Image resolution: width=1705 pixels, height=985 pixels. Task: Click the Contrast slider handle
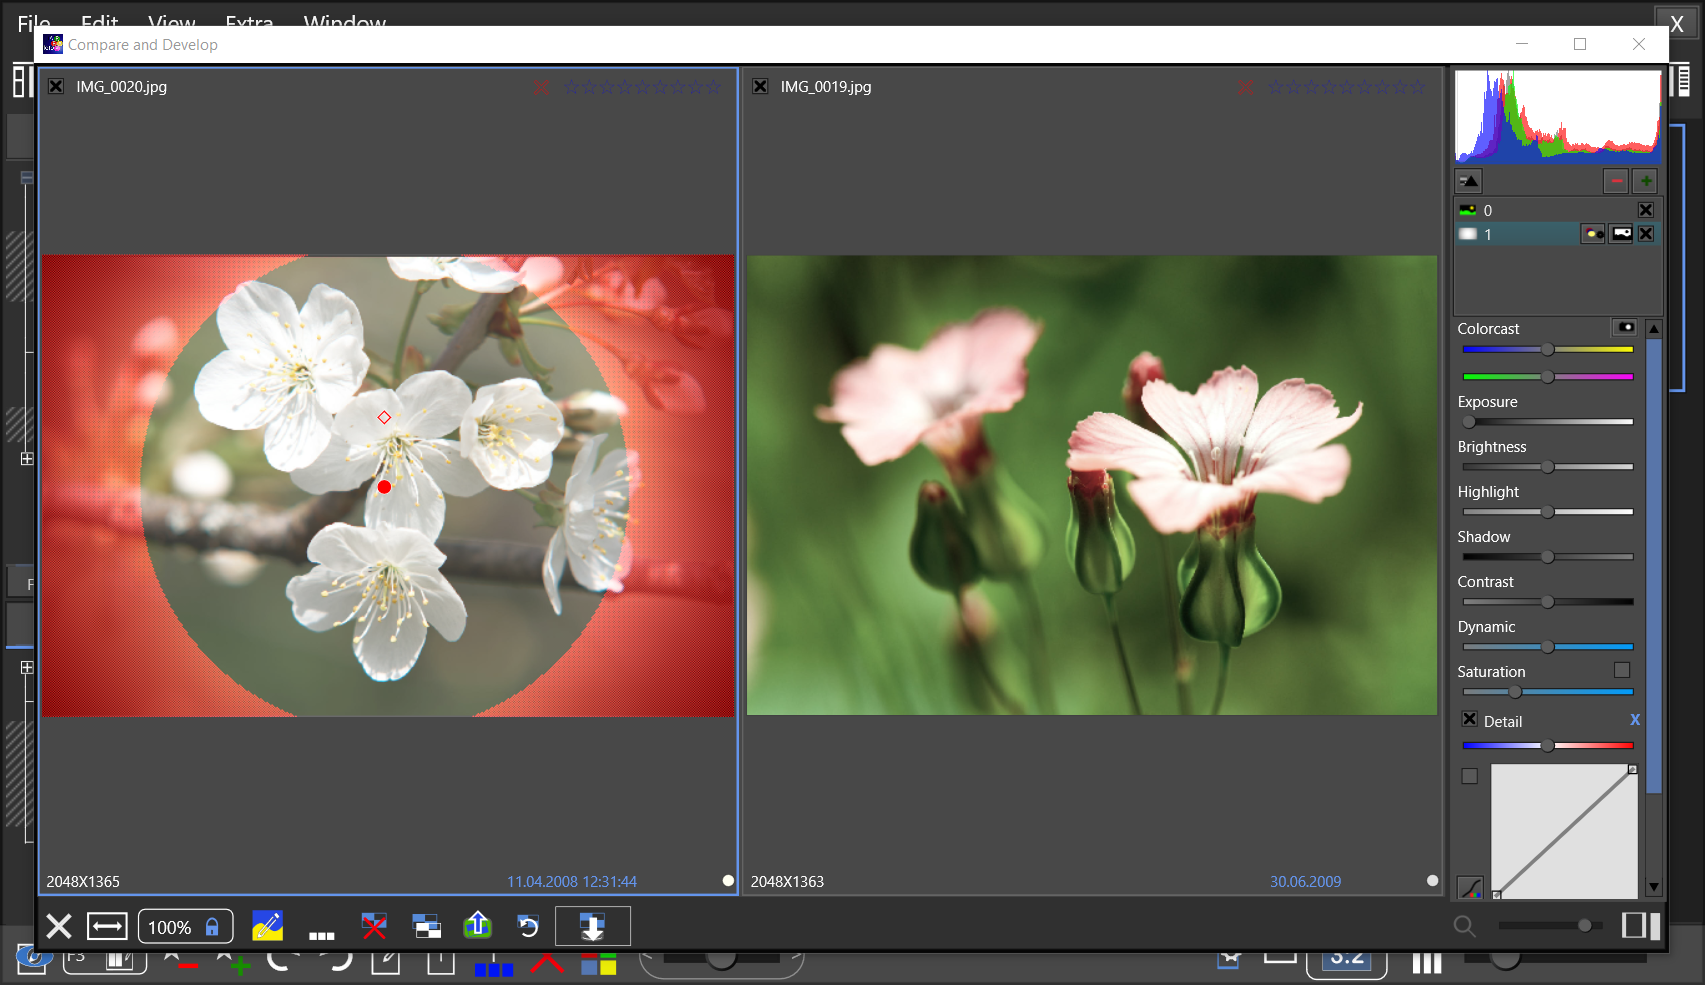point(1547,602)
